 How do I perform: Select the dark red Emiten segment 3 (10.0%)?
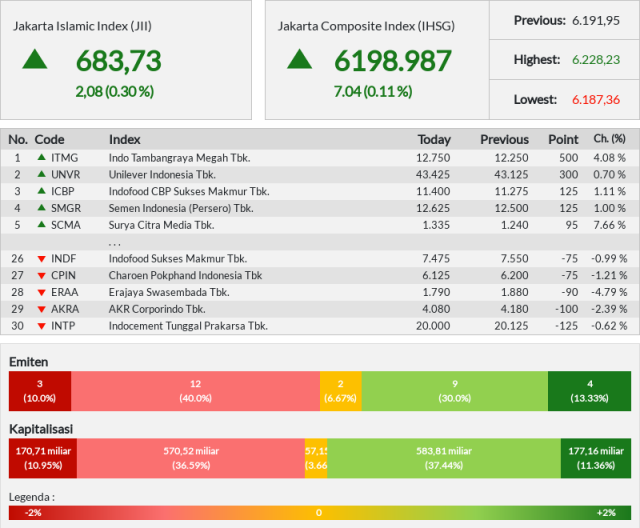[x=40, y=391]
